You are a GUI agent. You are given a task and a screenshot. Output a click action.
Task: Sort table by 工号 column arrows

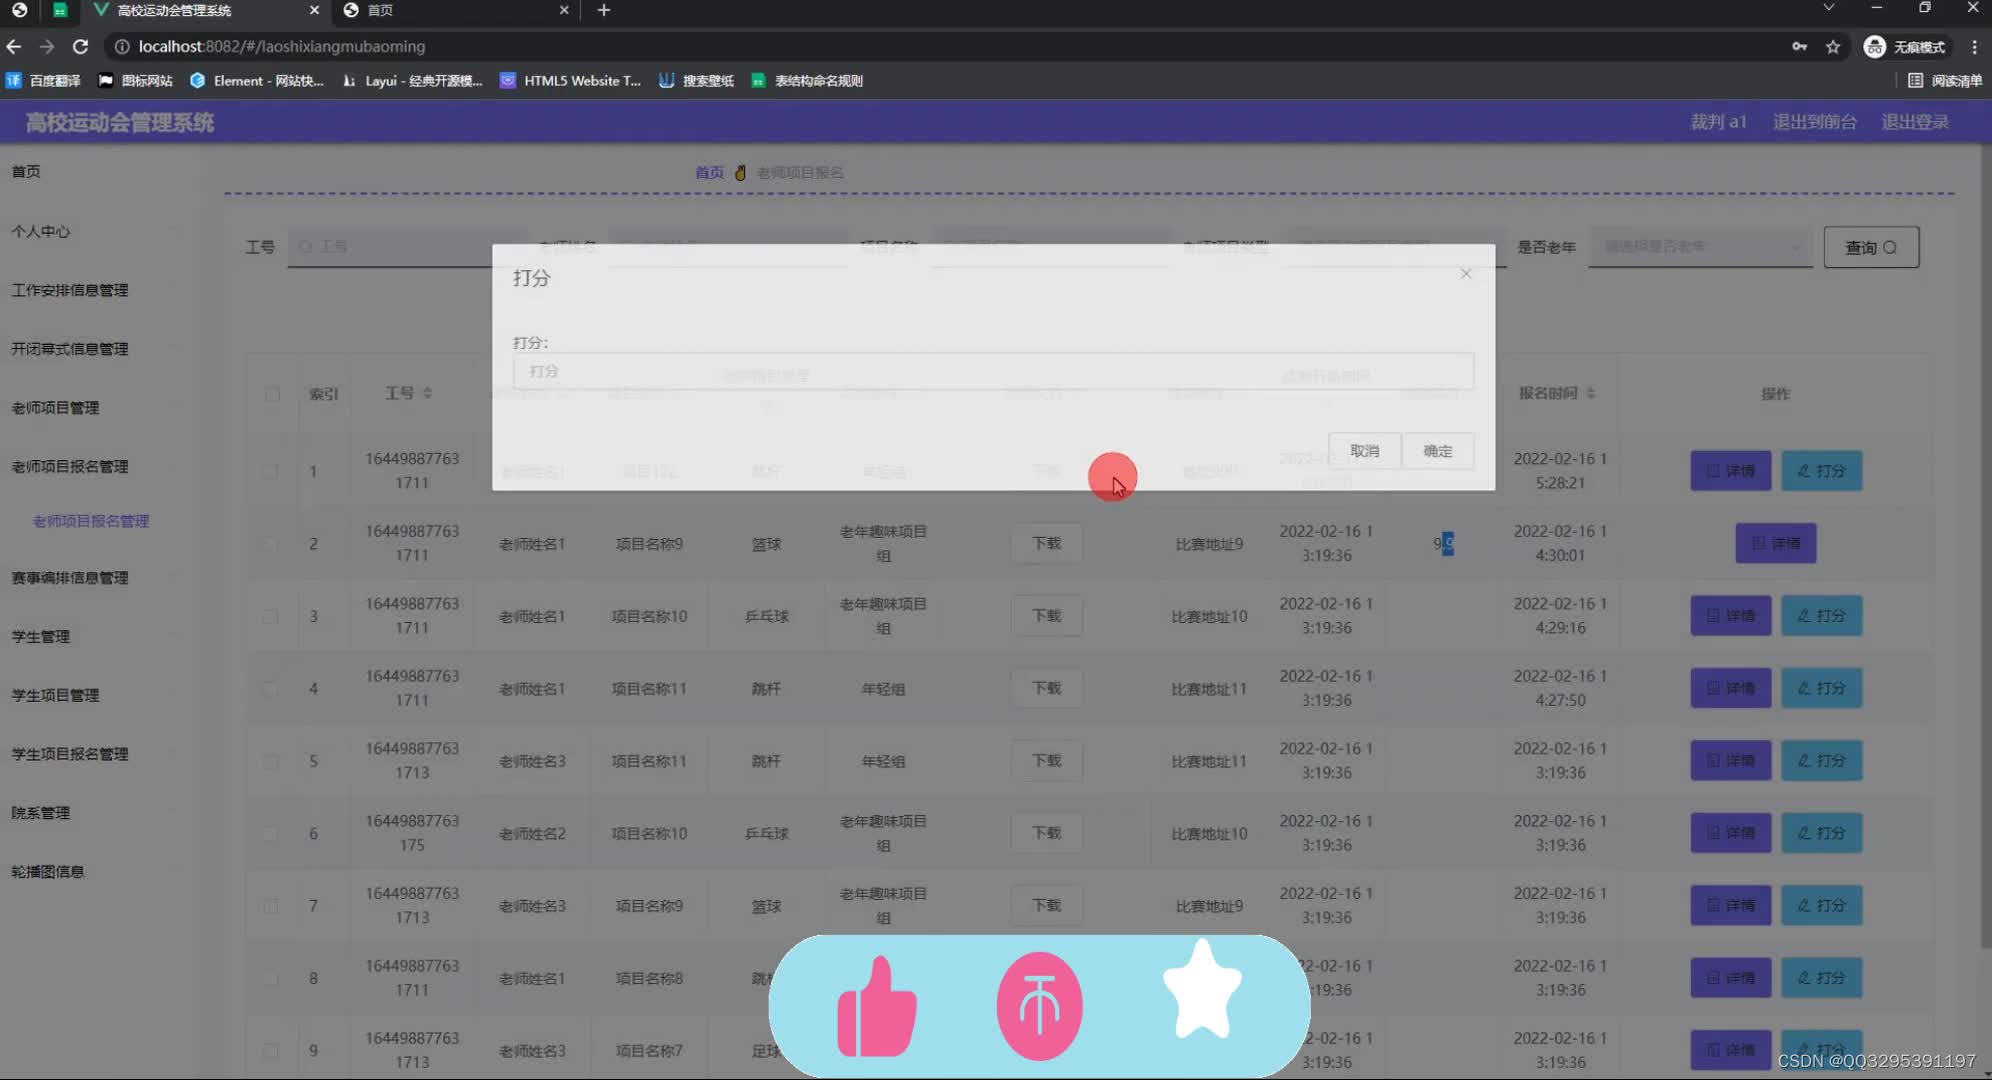point(427,394)
